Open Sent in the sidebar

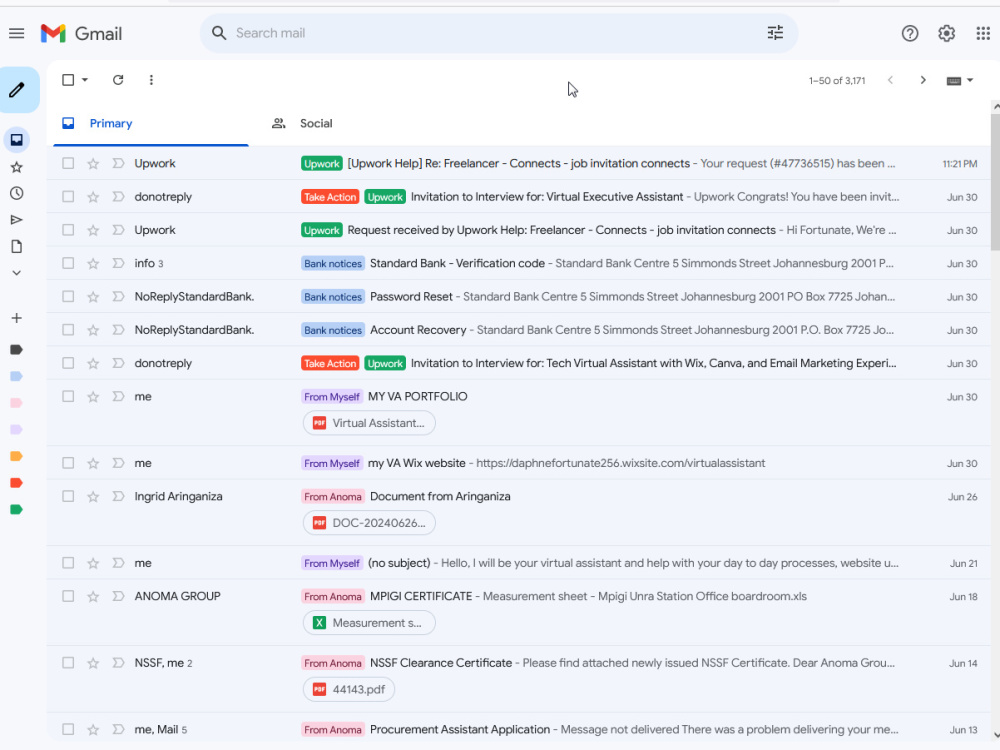point(17,220)
